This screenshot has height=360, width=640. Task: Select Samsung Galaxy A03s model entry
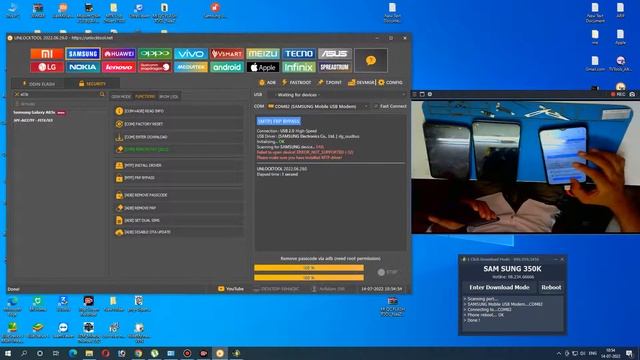pyautogui.click(x=39, y=112)
